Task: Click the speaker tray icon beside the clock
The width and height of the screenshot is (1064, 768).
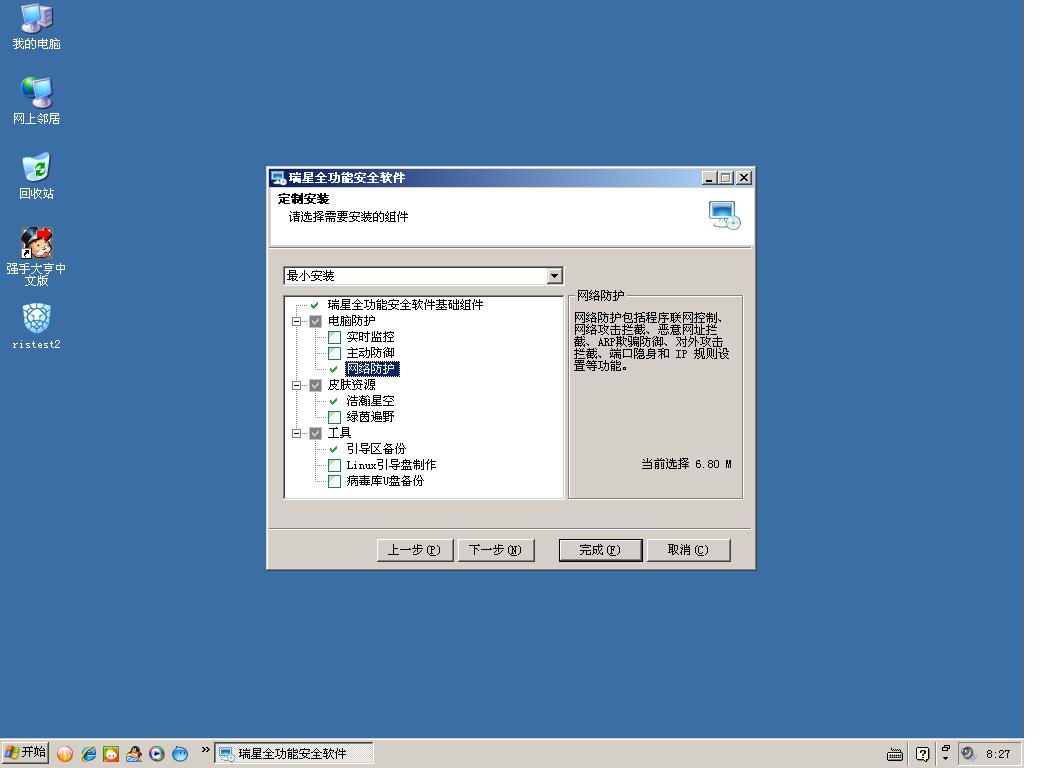Action: 968,754
